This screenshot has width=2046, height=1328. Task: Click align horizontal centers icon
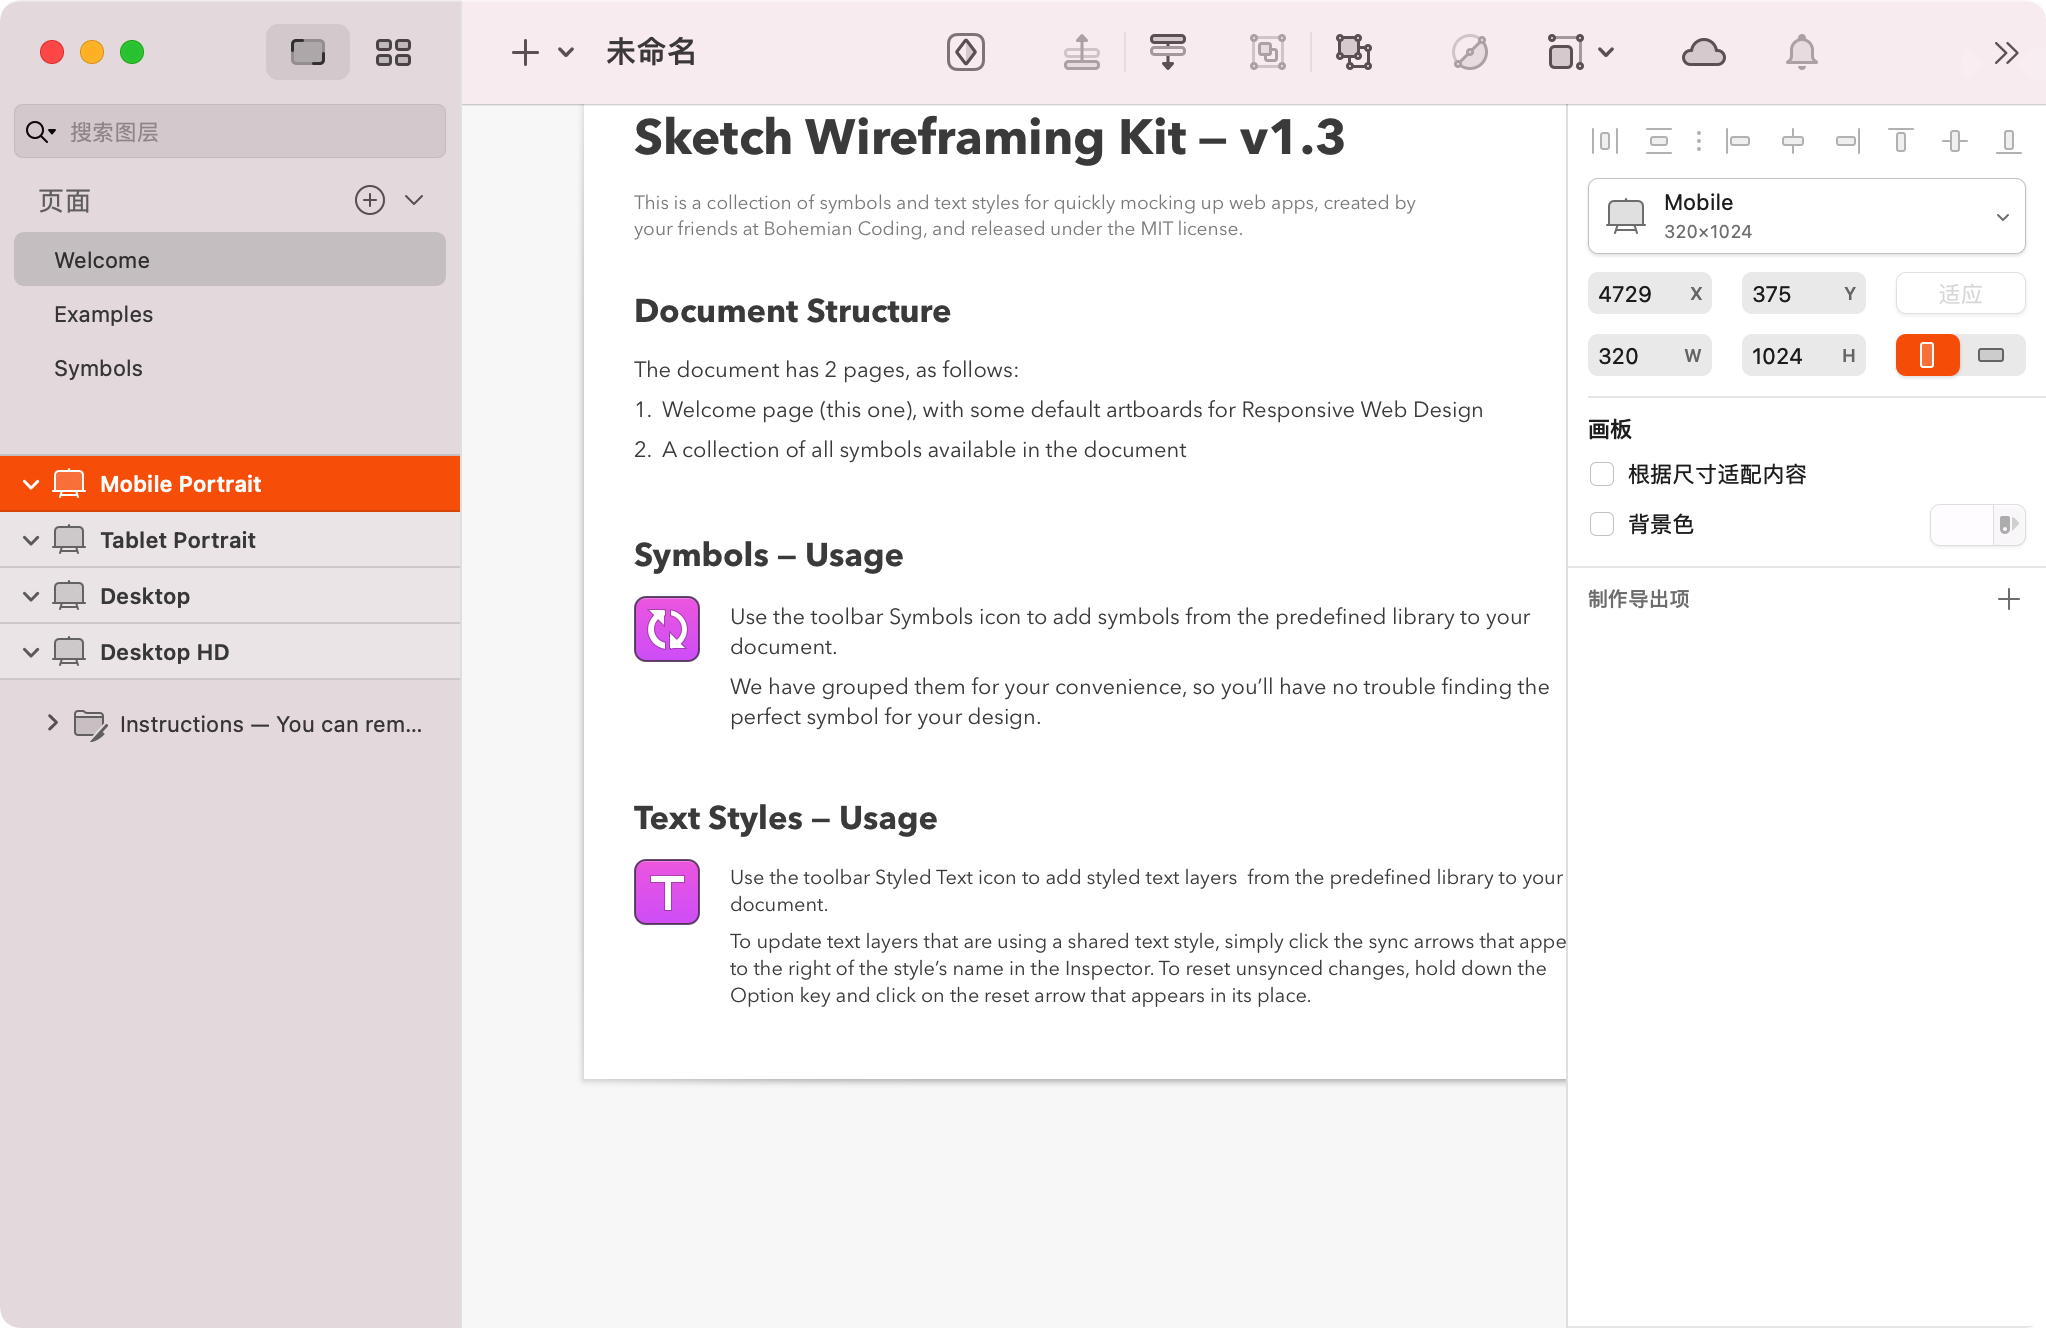tap(1792, 141)
